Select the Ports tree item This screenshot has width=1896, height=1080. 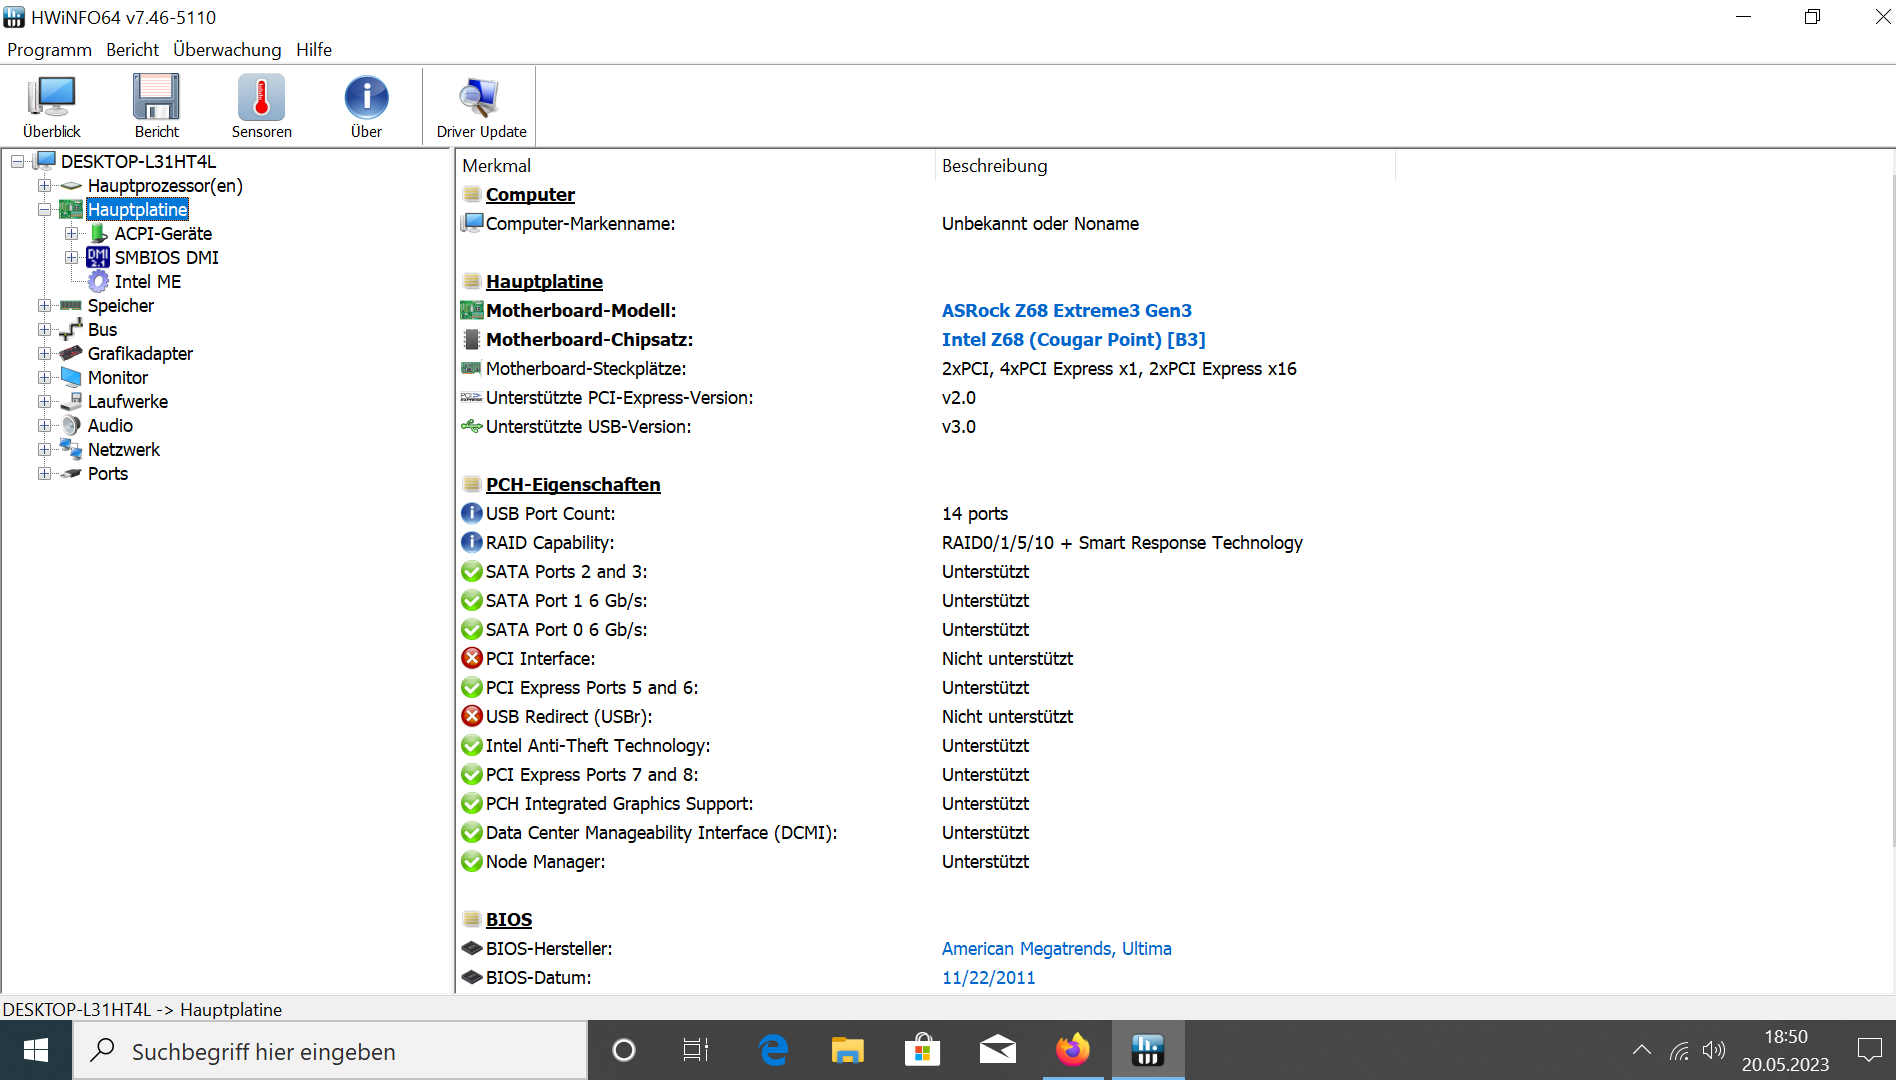click(108, 474)
